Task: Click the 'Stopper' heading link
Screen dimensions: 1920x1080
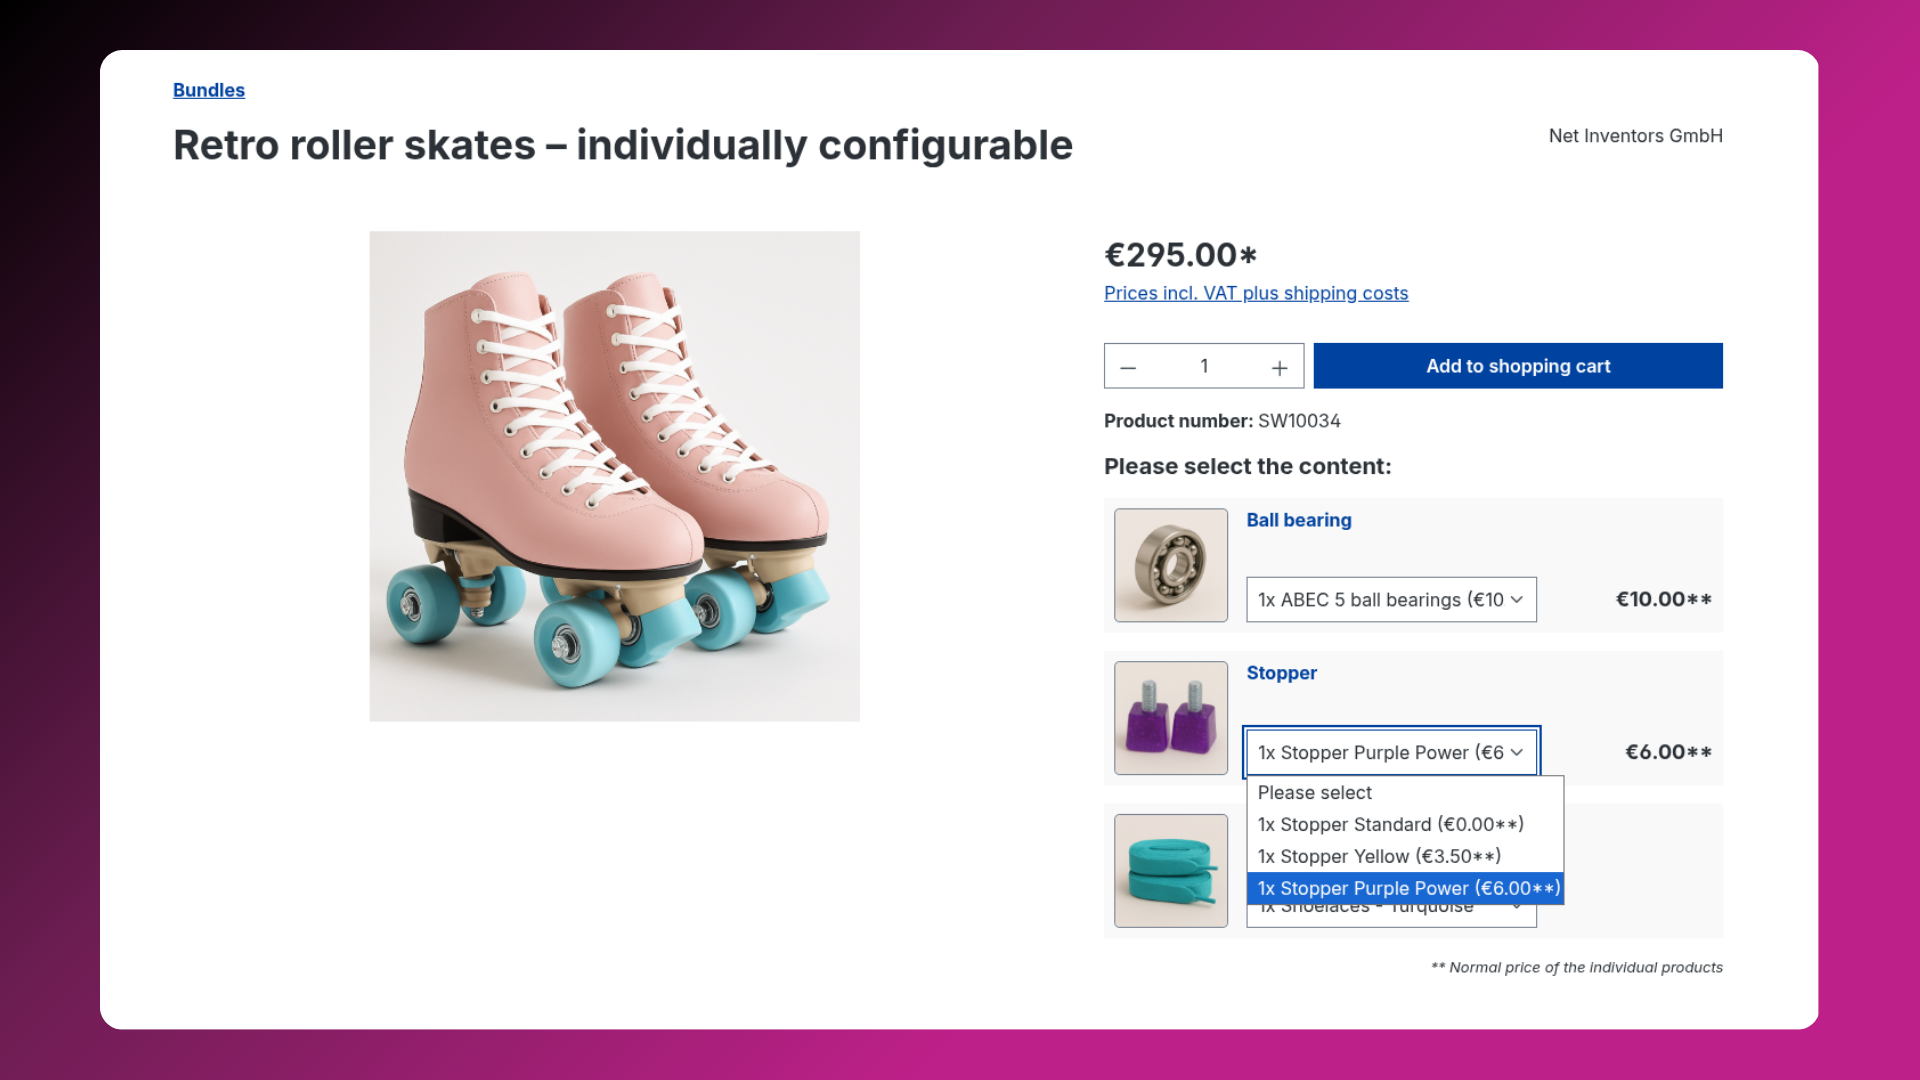Action: click(1281, 673)
